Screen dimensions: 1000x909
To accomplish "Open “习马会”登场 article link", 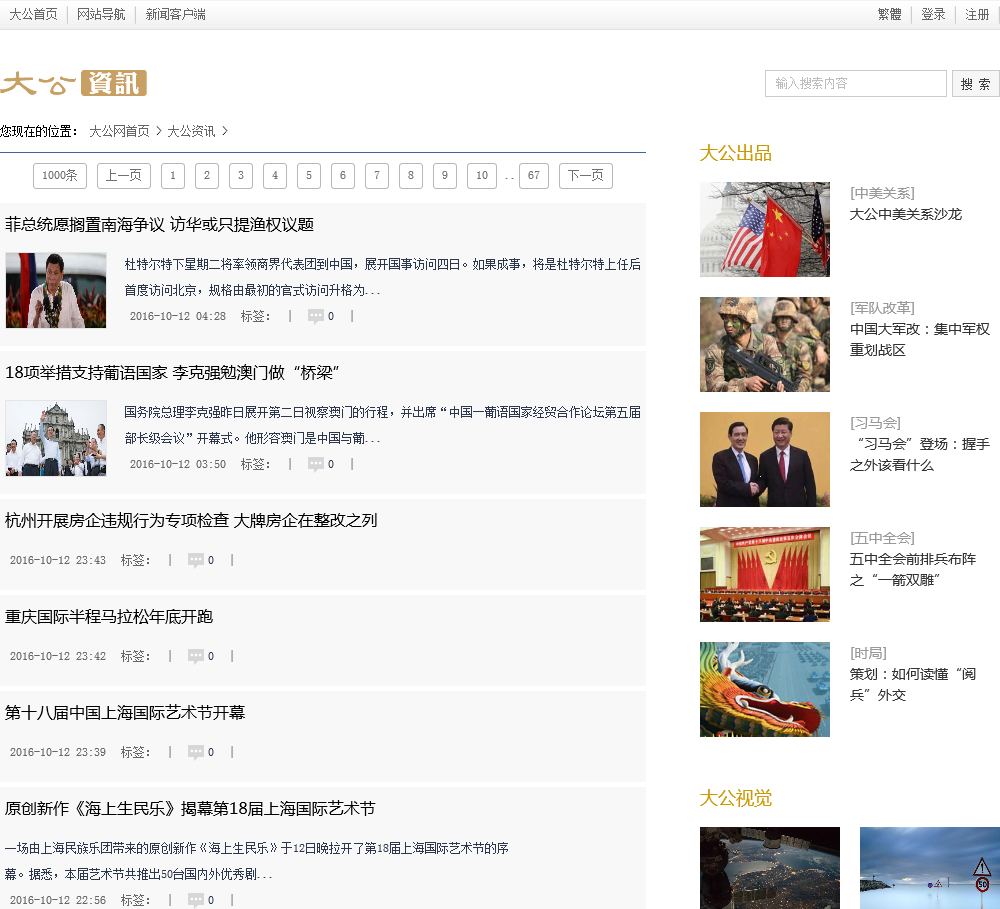I will (920, 454).
